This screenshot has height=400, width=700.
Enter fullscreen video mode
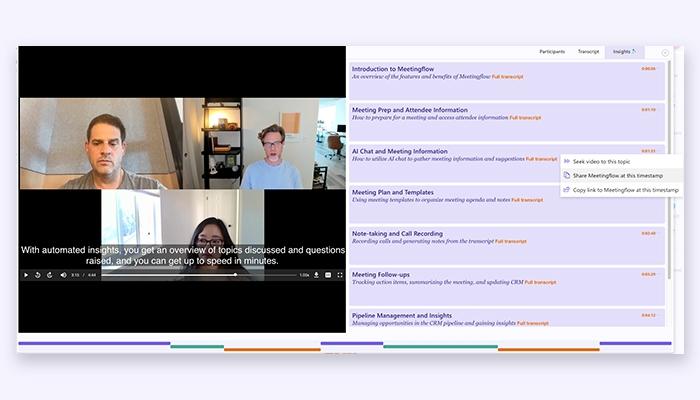coord(340,275)
